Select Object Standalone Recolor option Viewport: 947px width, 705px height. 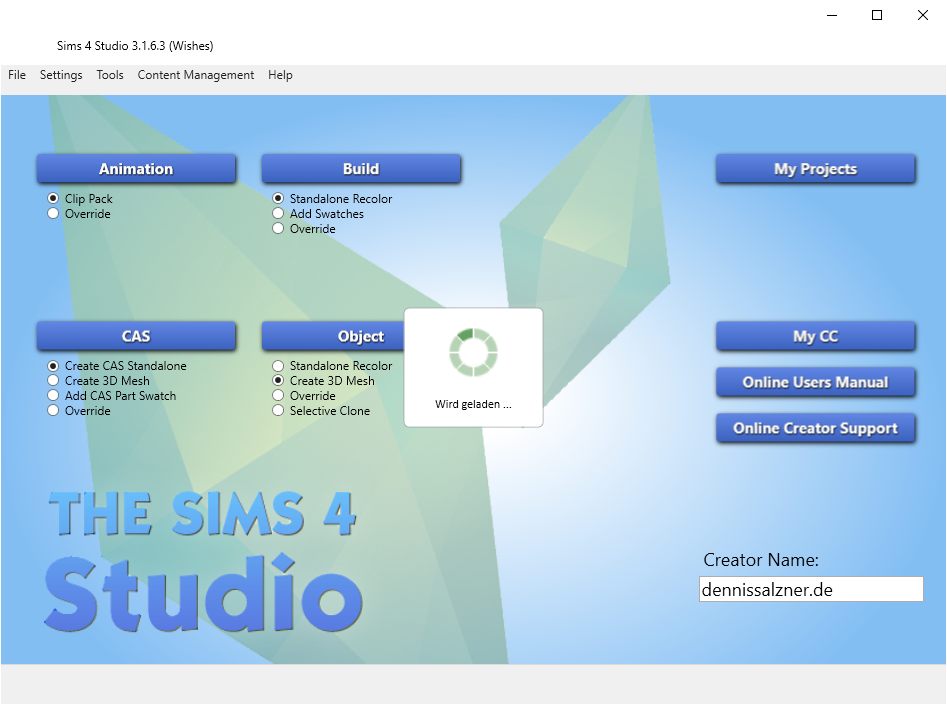[x=332, y=365]
